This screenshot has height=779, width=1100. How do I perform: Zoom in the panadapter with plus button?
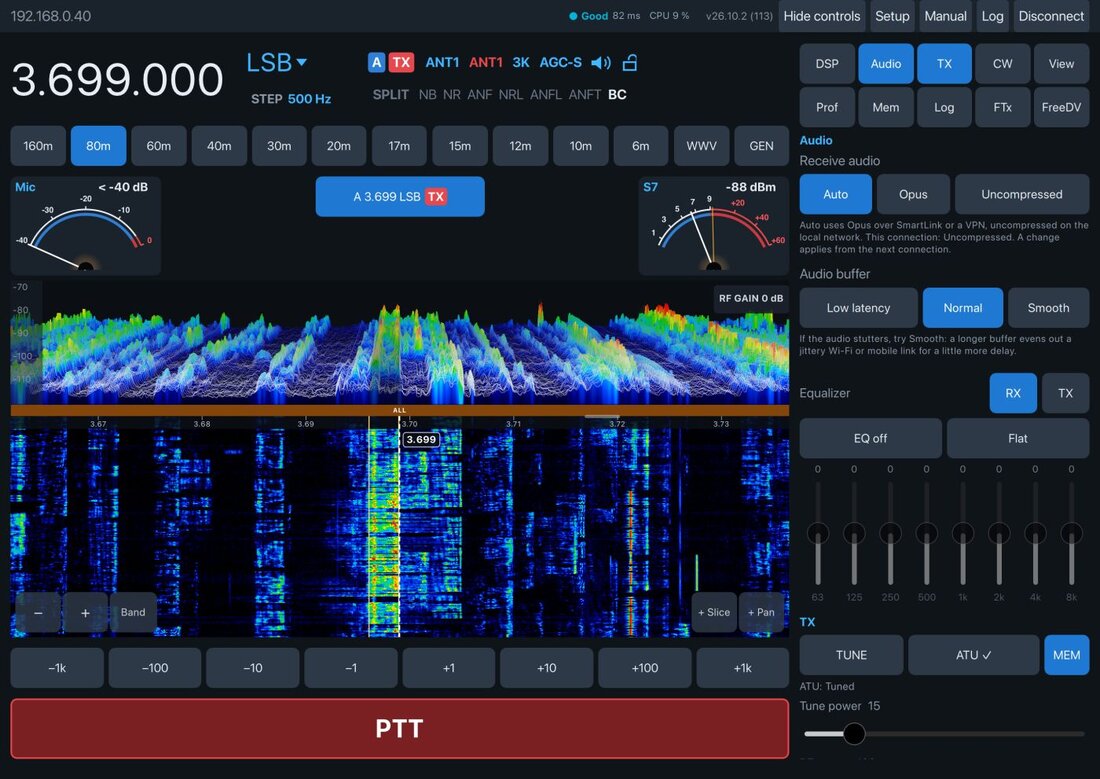[85, 613]
